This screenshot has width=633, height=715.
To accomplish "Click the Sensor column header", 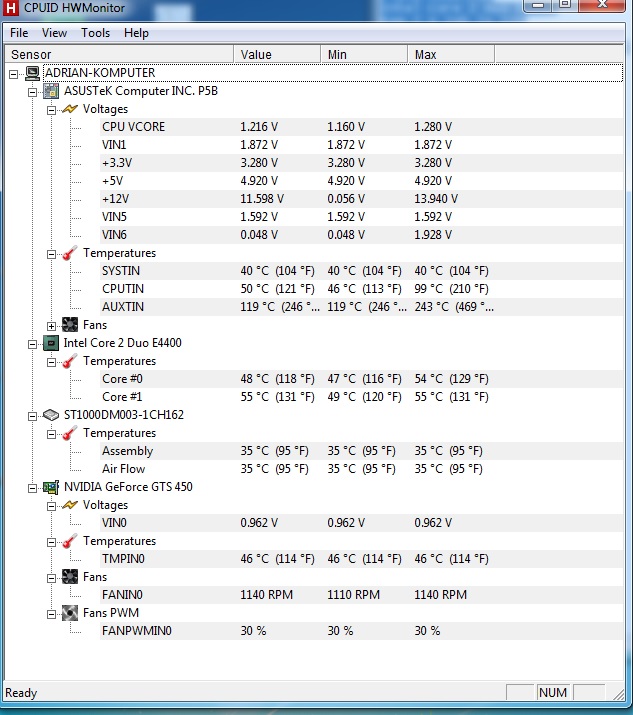I will pos(119,54).
